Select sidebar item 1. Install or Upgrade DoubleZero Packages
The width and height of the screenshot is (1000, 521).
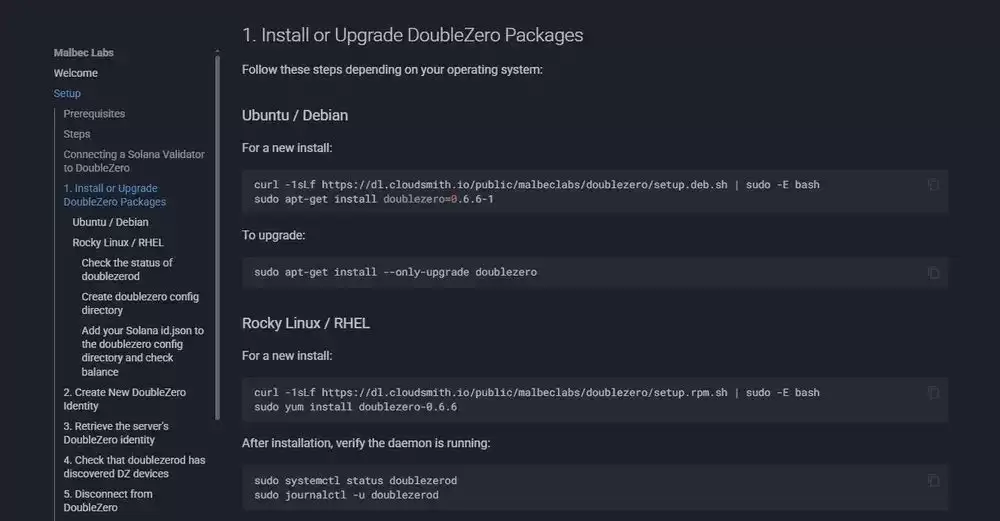tap(114, 195)
